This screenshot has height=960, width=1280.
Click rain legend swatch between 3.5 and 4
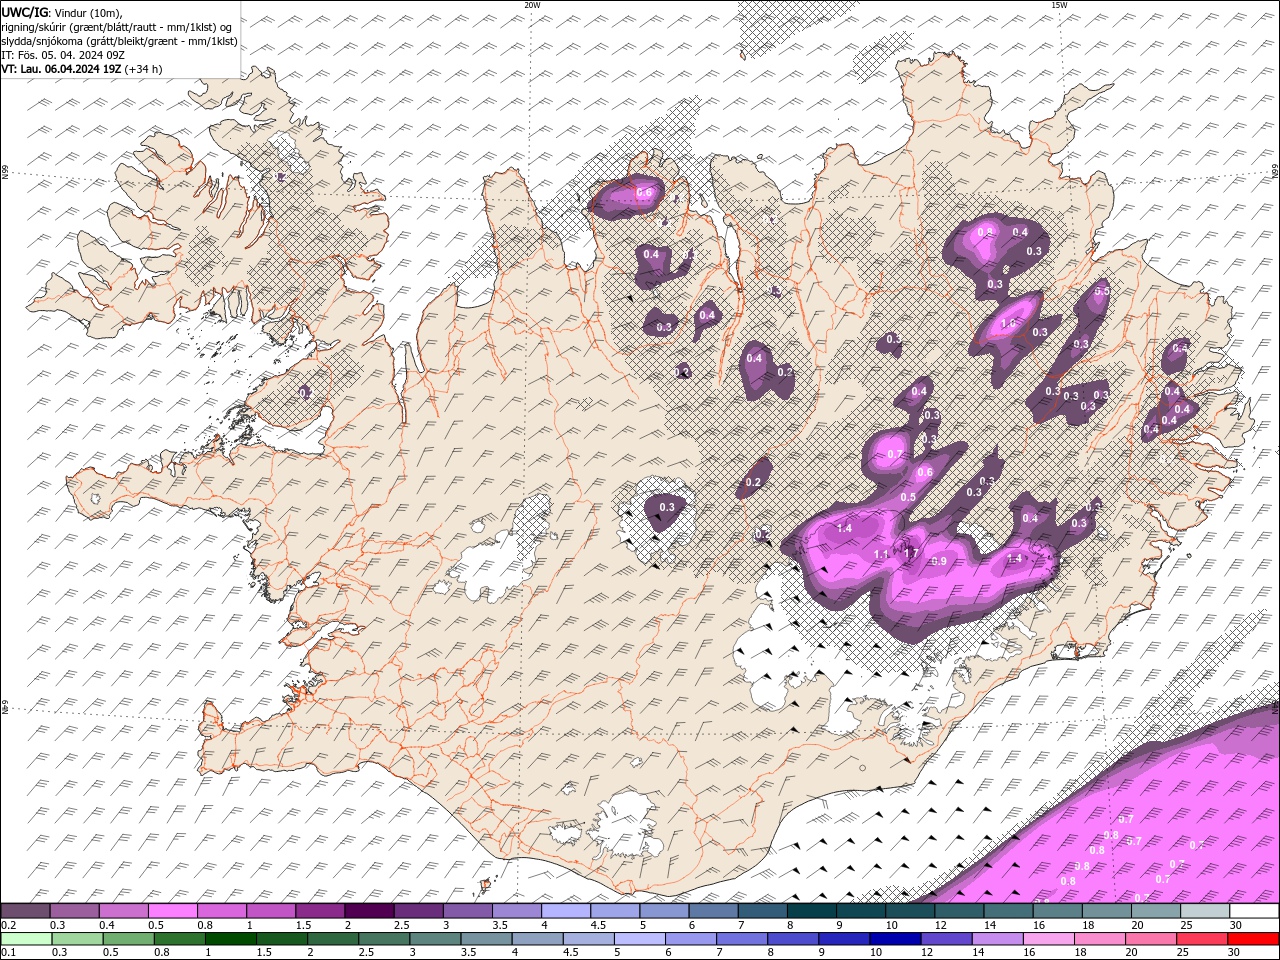pyautogui.click(x=486, y=939)
